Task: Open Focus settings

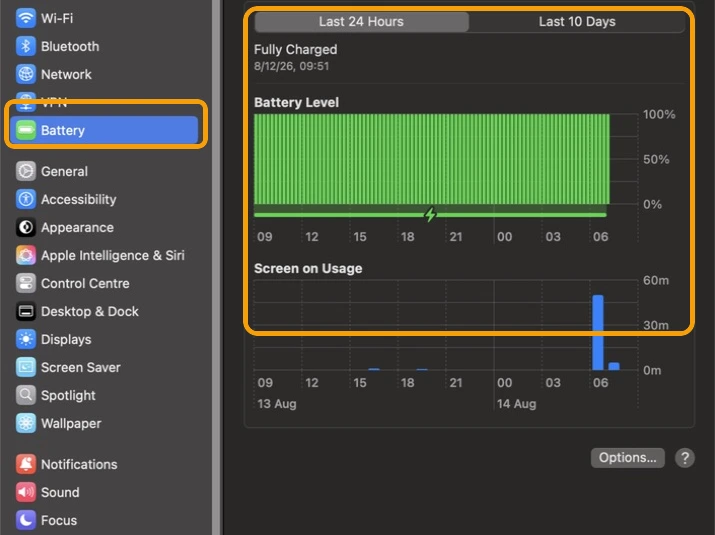Action: (x=104, y=520)
